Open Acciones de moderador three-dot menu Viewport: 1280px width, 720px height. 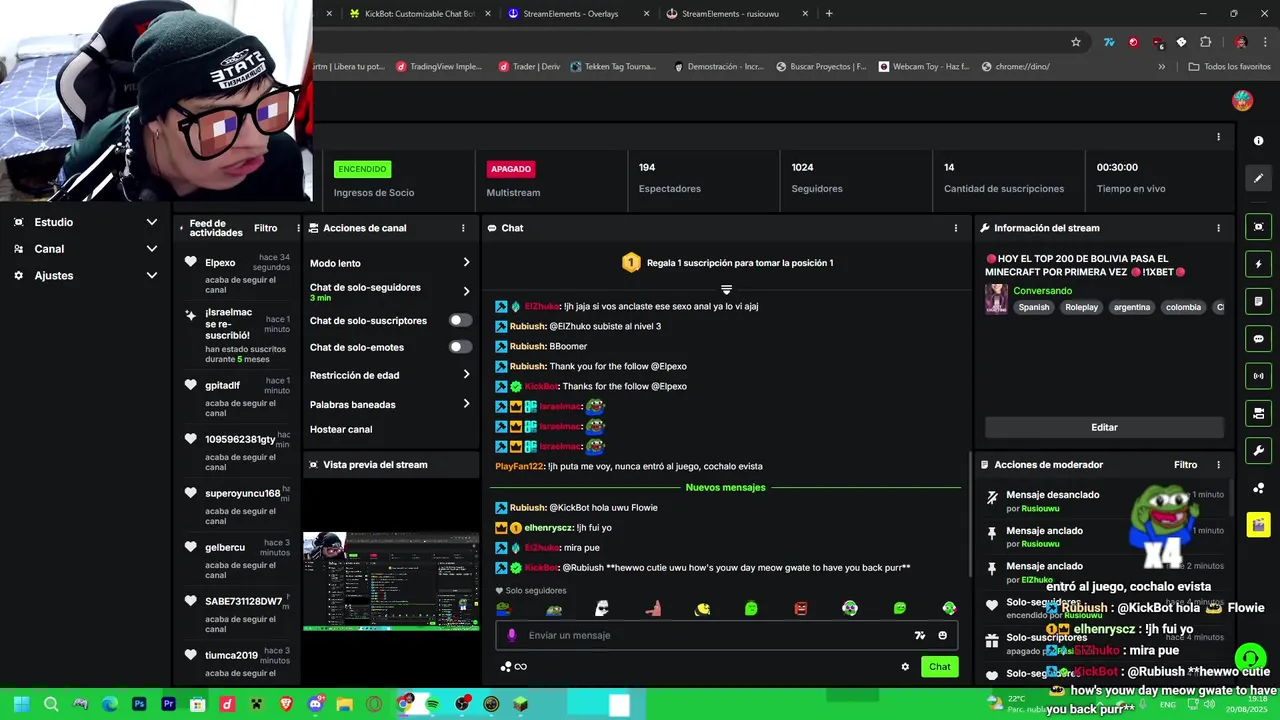click(1218, 465)
